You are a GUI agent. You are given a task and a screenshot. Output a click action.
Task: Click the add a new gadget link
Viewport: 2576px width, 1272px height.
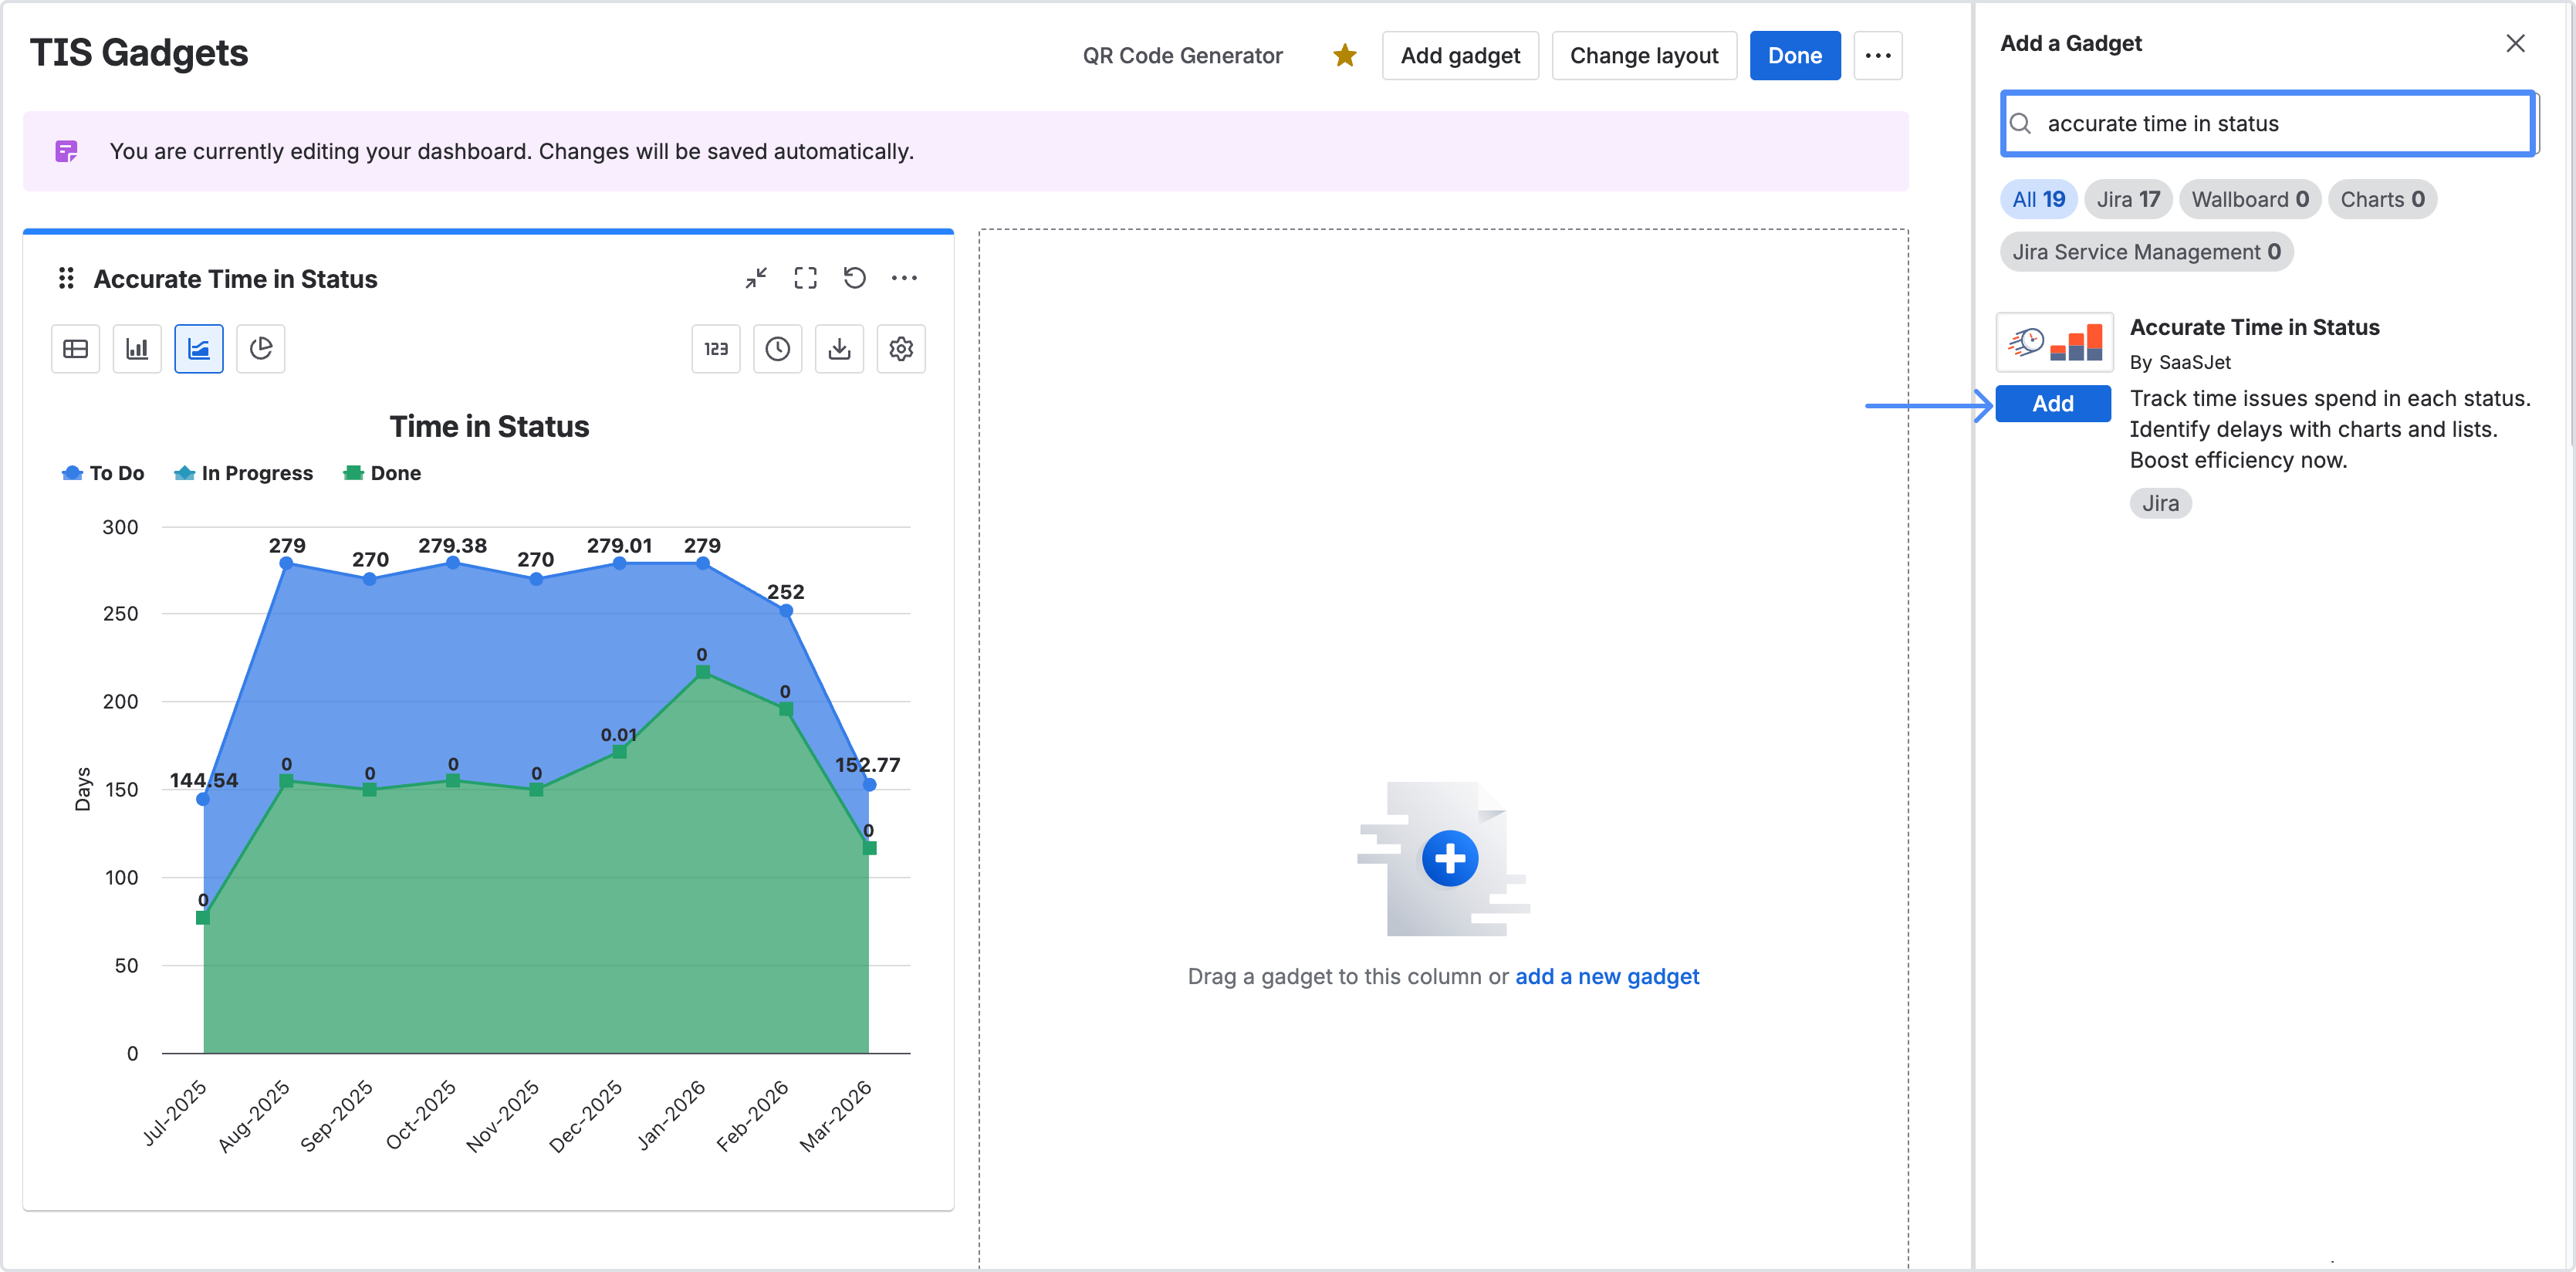point(1606,976)
